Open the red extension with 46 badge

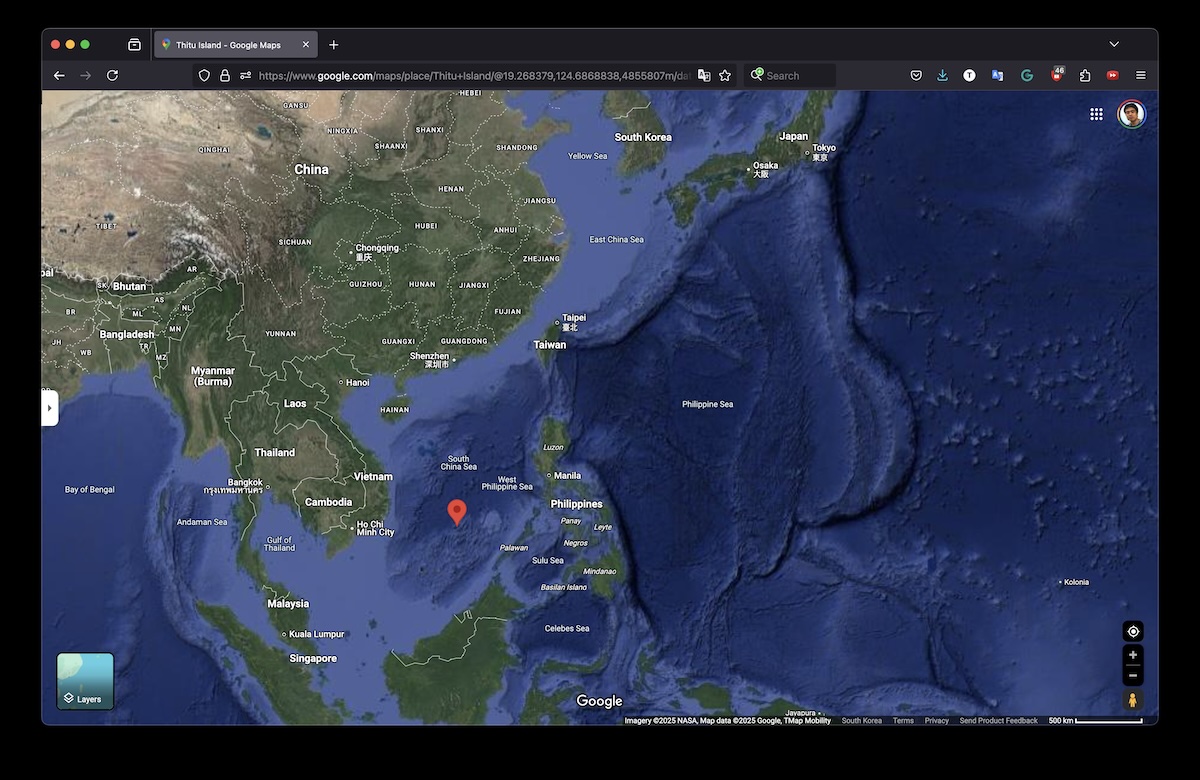pyautogui.click(x=1057, y=74)
